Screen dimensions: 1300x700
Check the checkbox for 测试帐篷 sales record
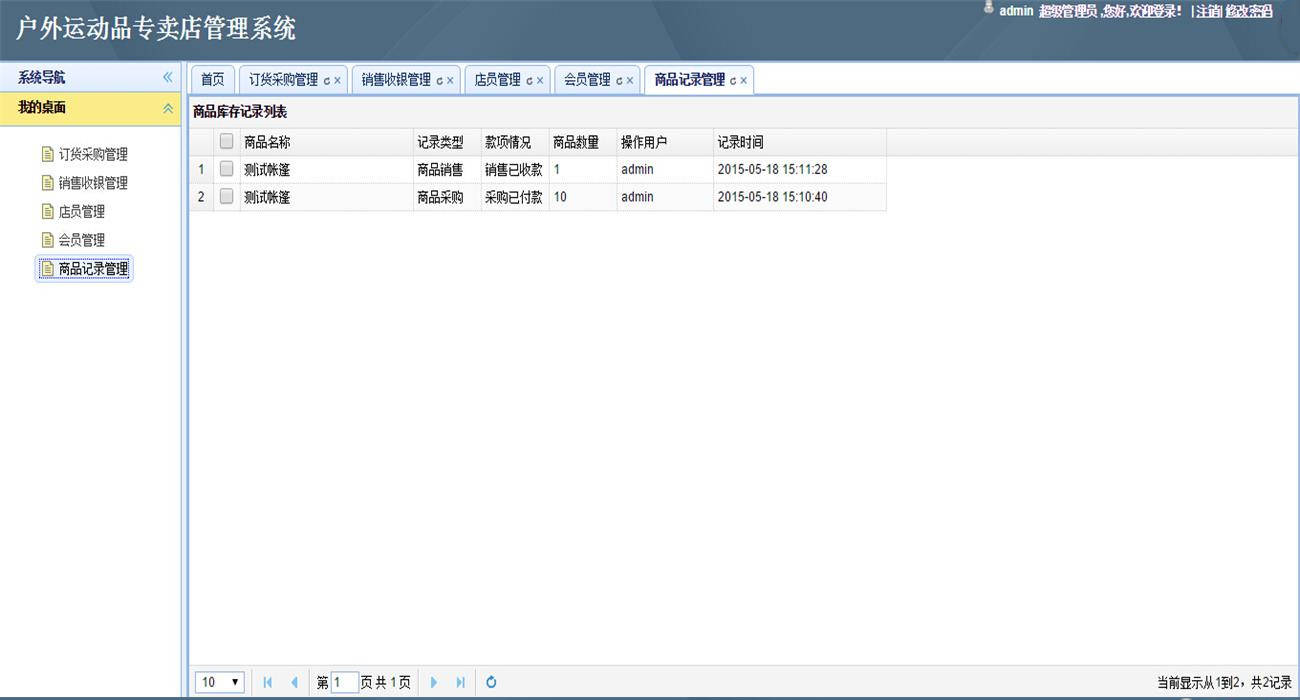click(x=226, y=169)
